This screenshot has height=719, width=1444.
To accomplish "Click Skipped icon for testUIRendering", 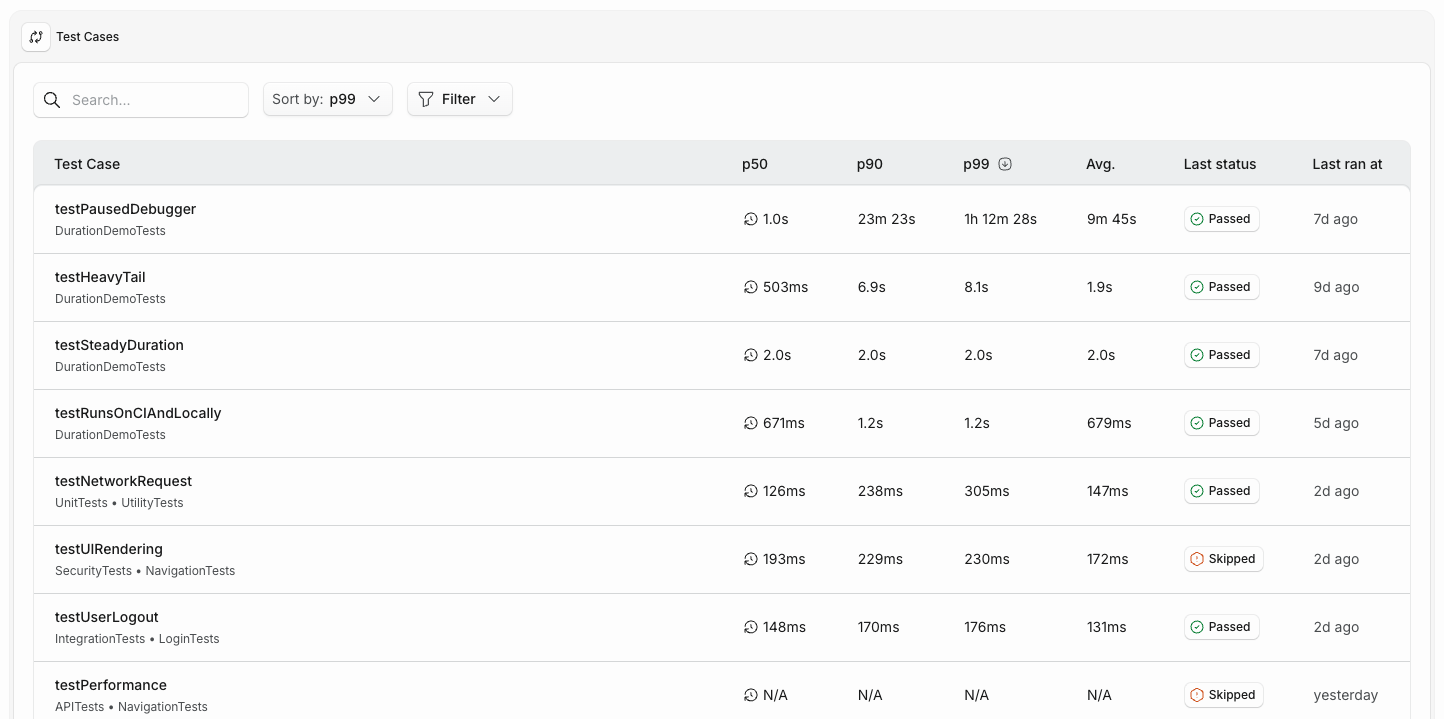I will tap(1197, 559).
